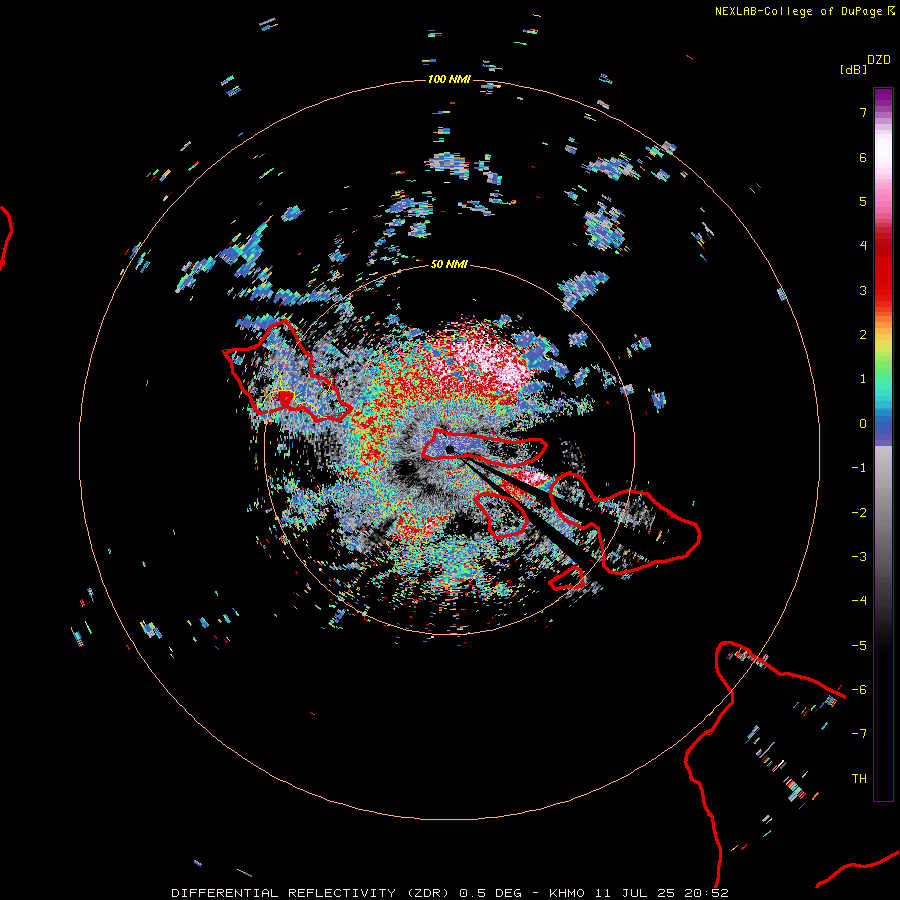Click the -6 value on color scale
The width and height of the screenshot is (900, 900).
tap(859, 690)
